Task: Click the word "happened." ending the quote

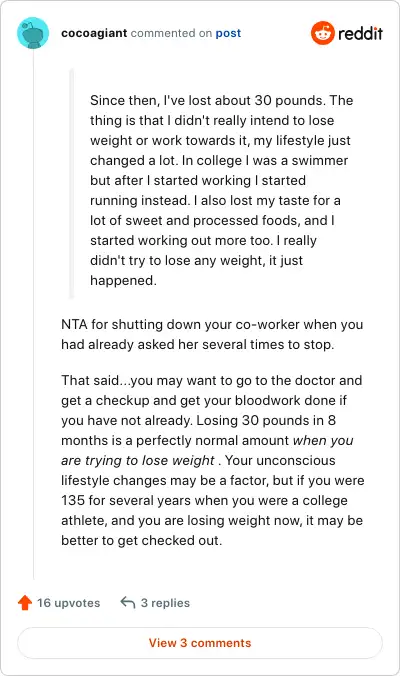Action: pos(123,281)
